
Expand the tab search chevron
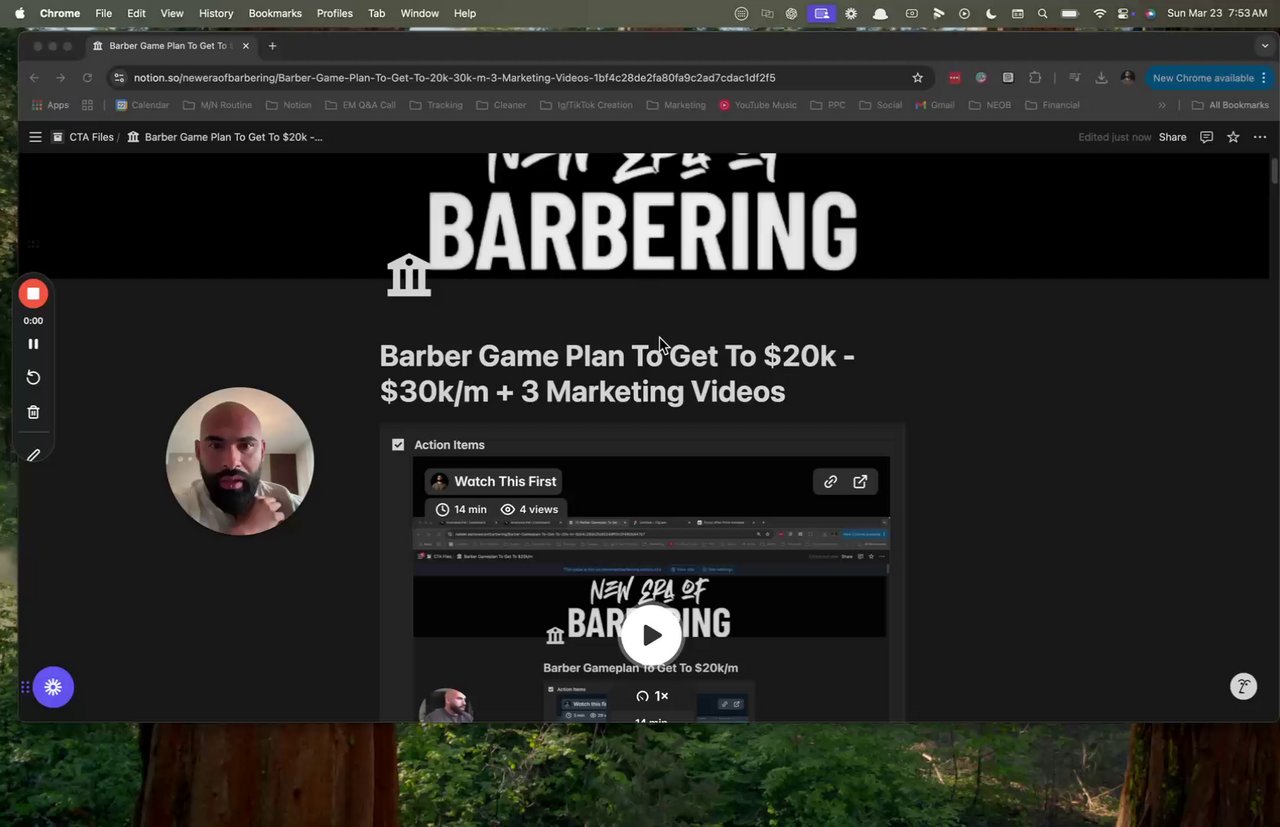[x=1265, y=46]
